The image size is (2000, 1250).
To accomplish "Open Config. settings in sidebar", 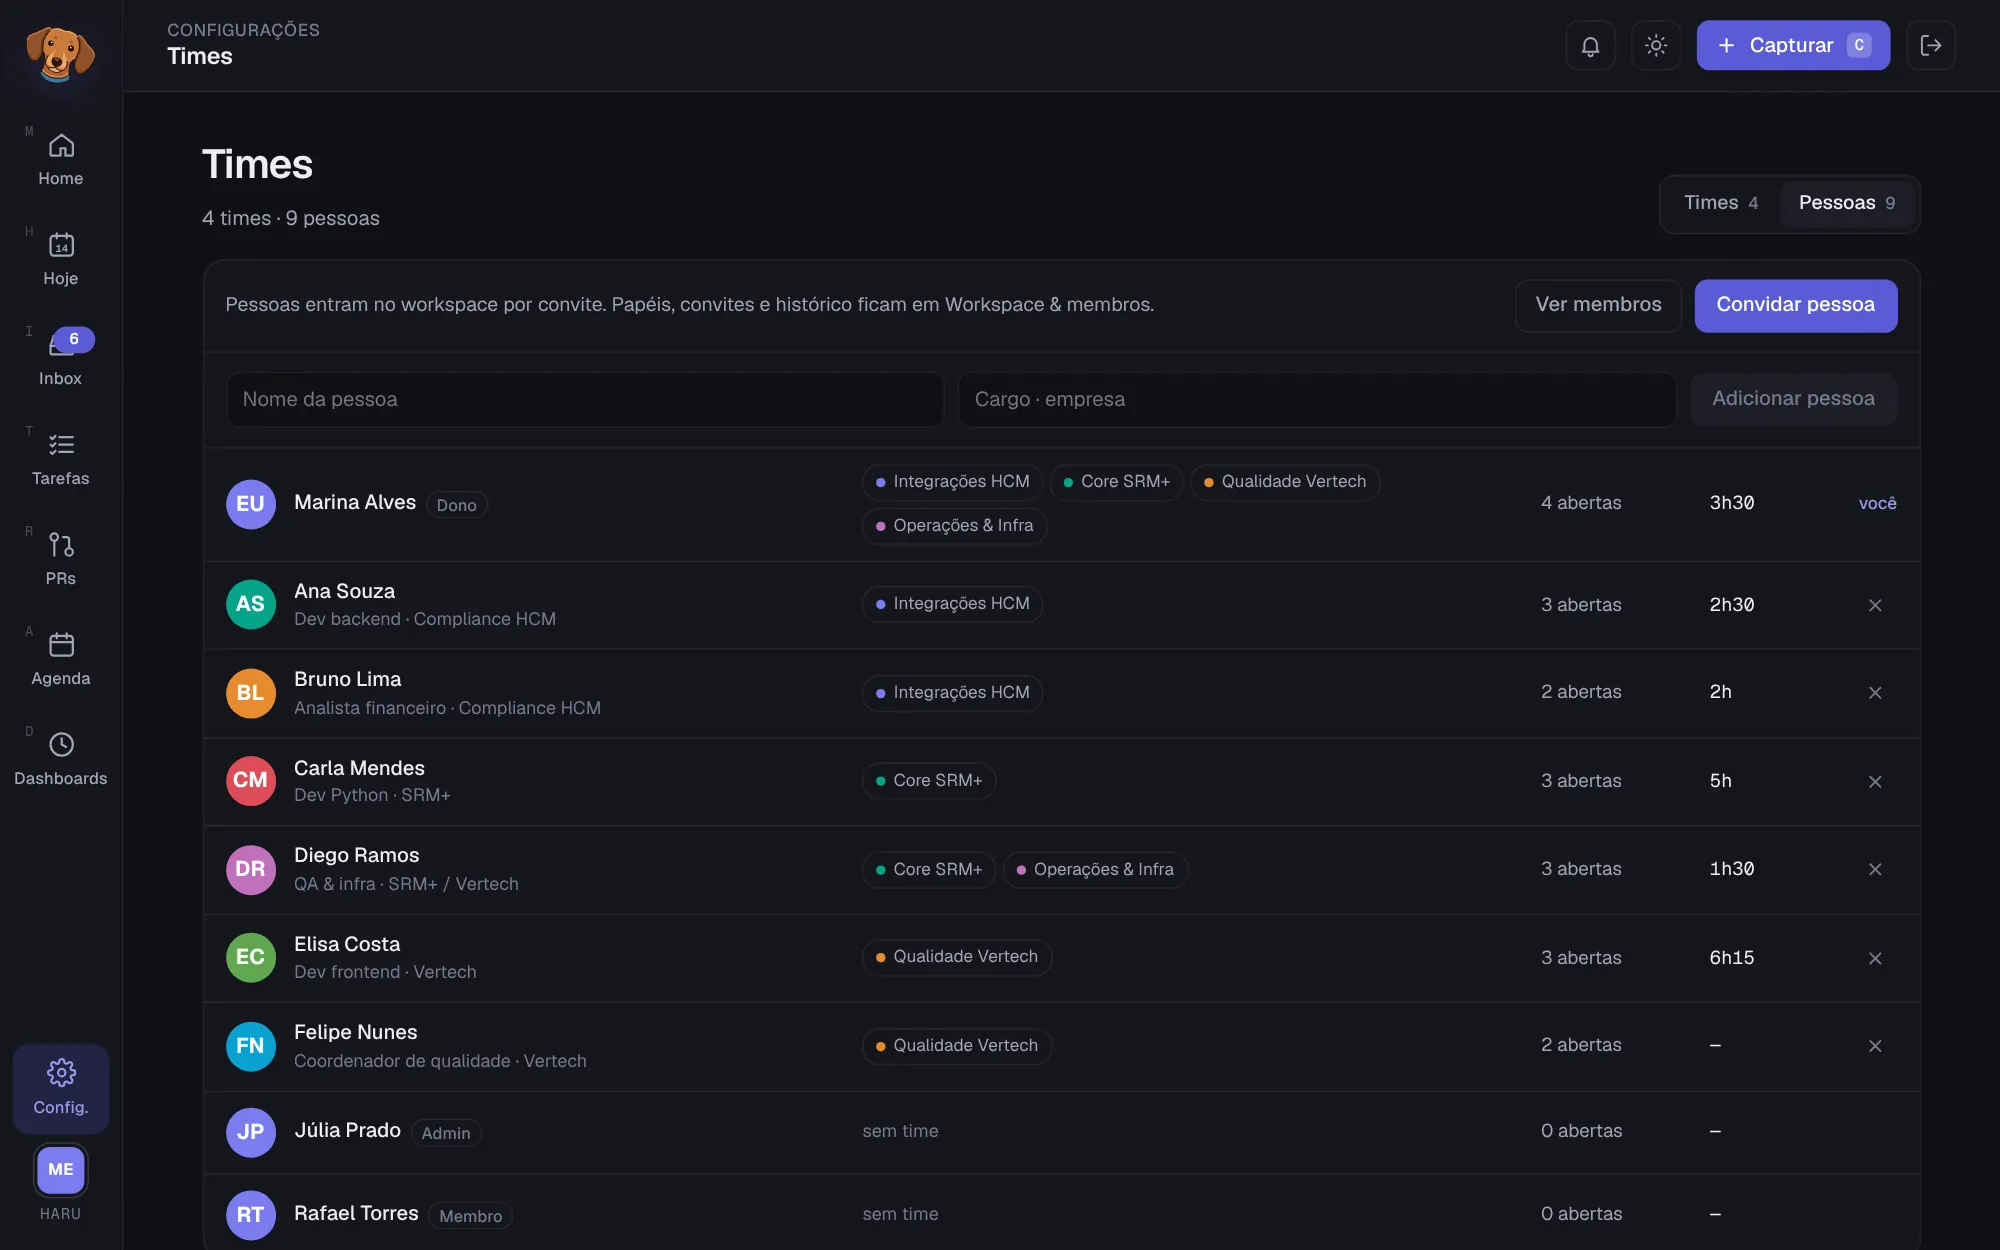I will pos(61,1088).
